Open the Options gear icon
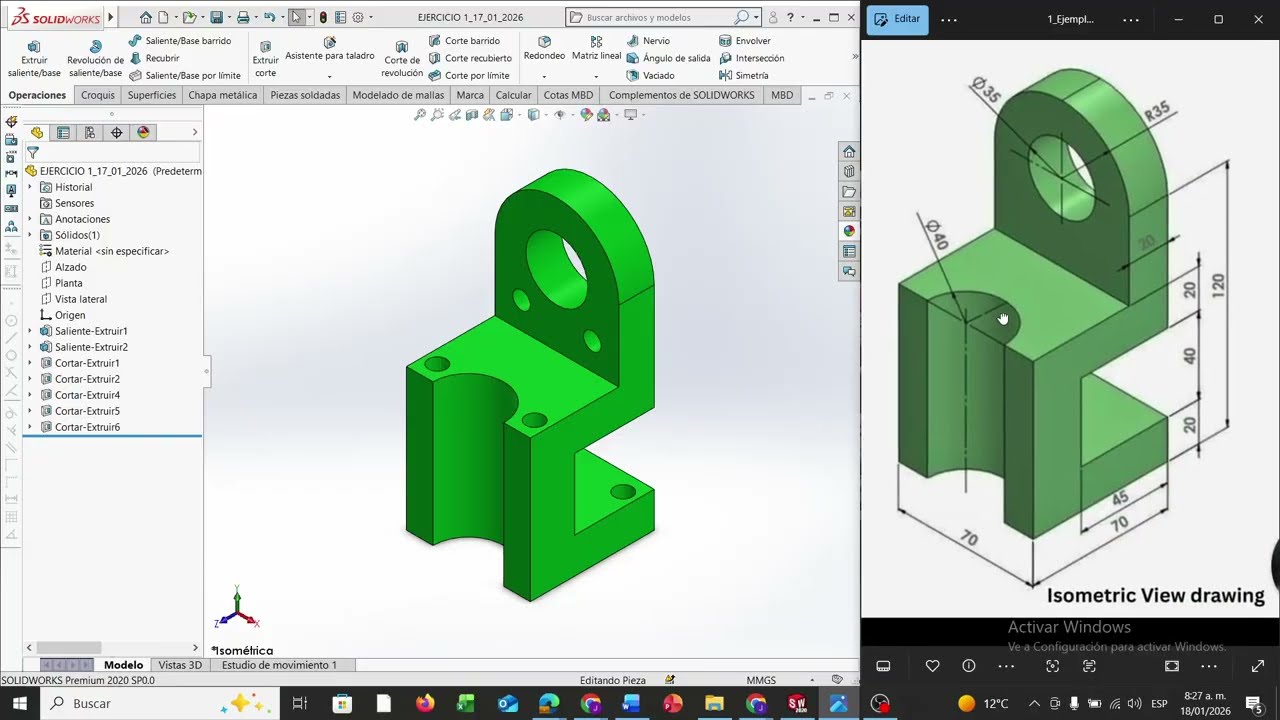Viewport: 1280px width, 720px height. pos(358,17)
